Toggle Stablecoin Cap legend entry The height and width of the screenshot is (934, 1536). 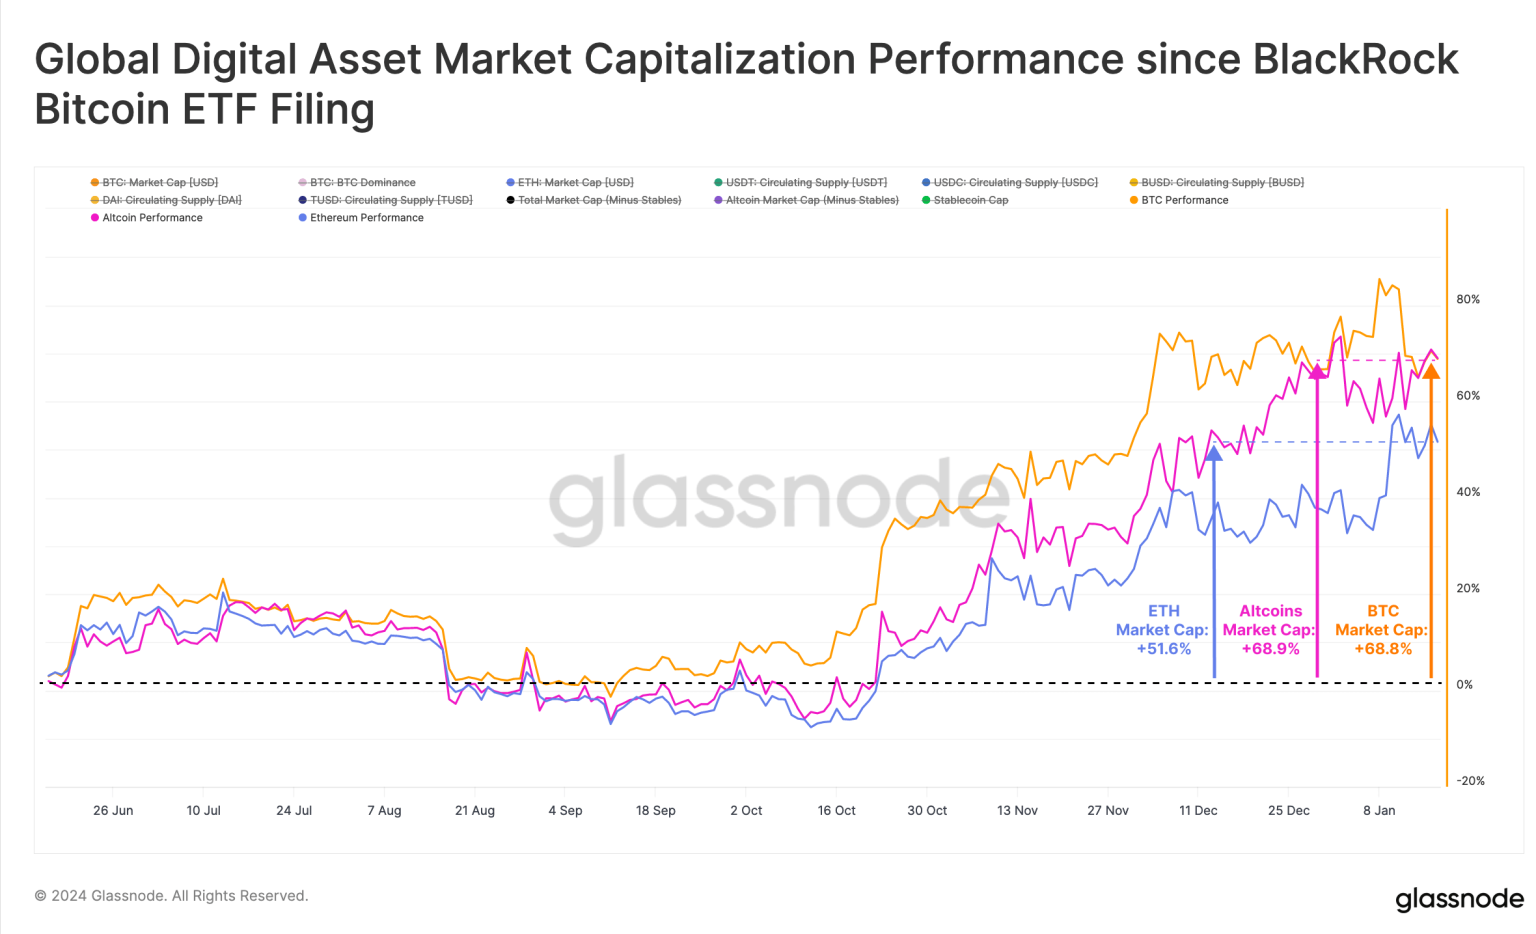[965, 200]
